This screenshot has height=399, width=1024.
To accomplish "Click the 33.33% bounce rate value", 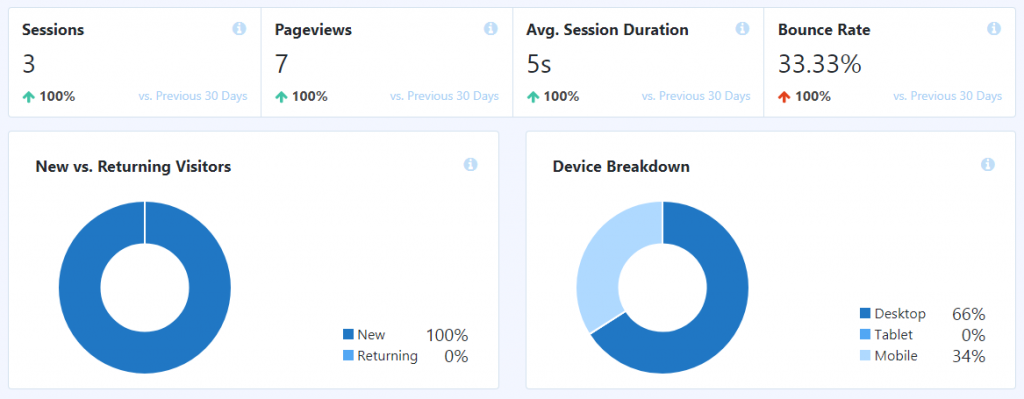I will coord(820,64).
